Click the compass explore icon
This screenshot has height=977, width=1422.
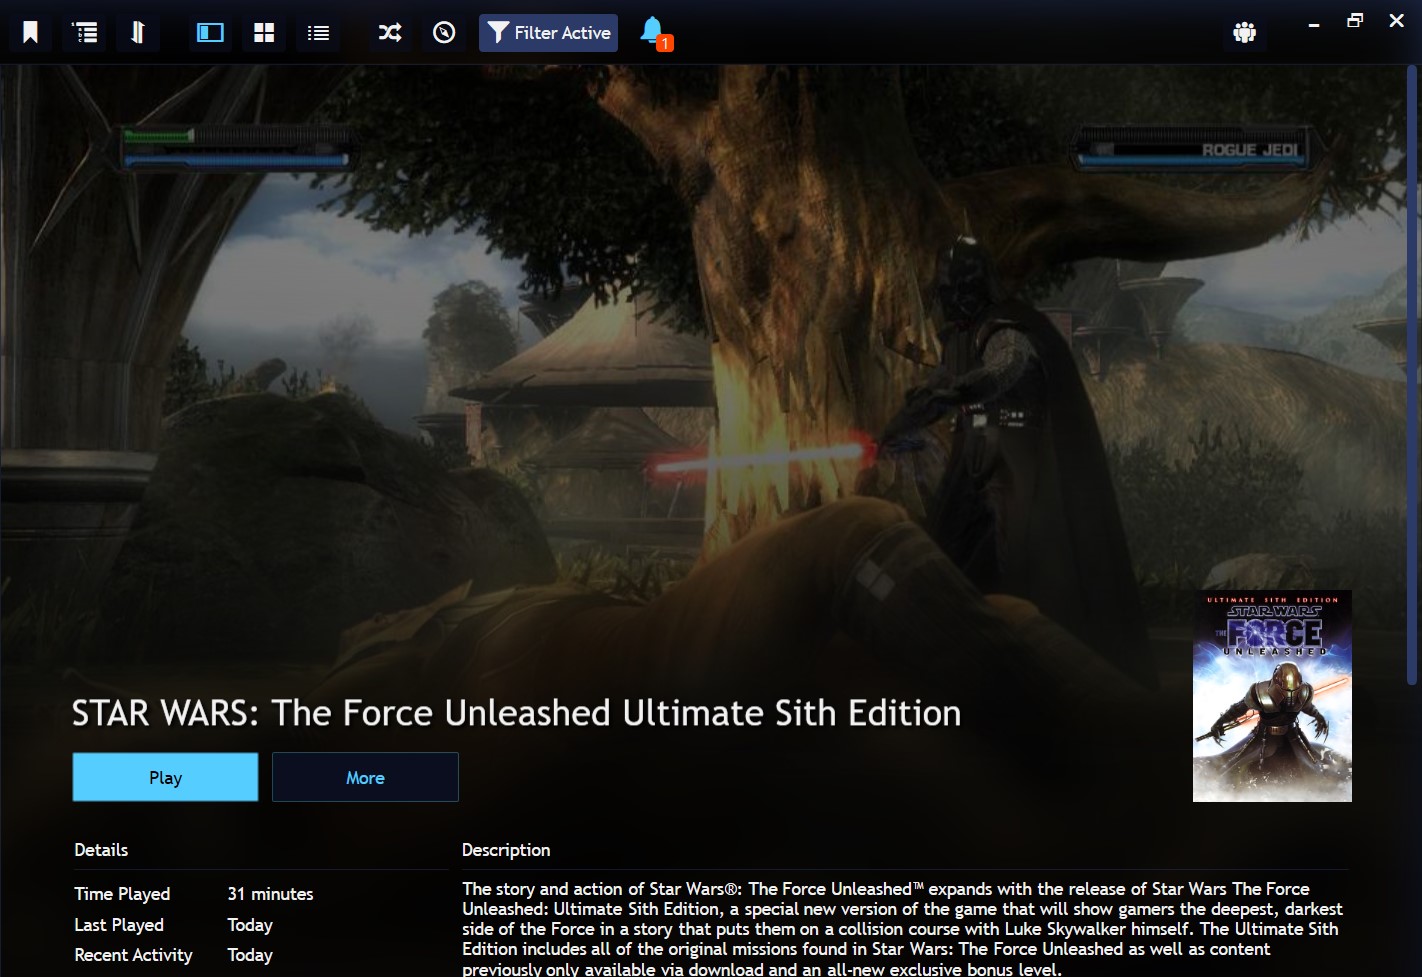click(444, 33)
